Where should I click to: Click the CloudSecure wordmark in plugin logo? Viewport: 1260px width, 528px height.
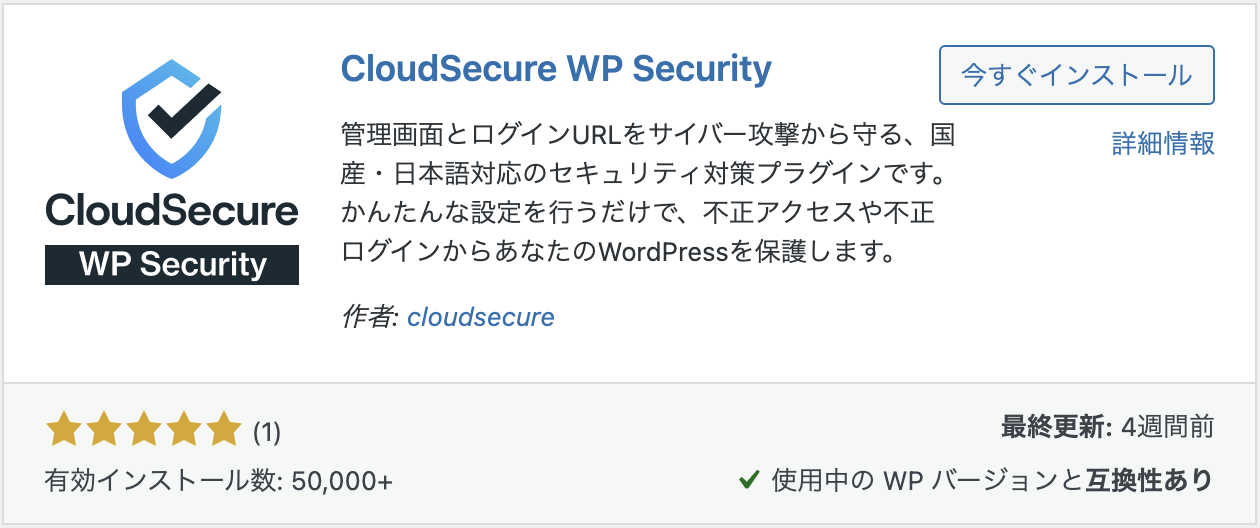(172, 211)
